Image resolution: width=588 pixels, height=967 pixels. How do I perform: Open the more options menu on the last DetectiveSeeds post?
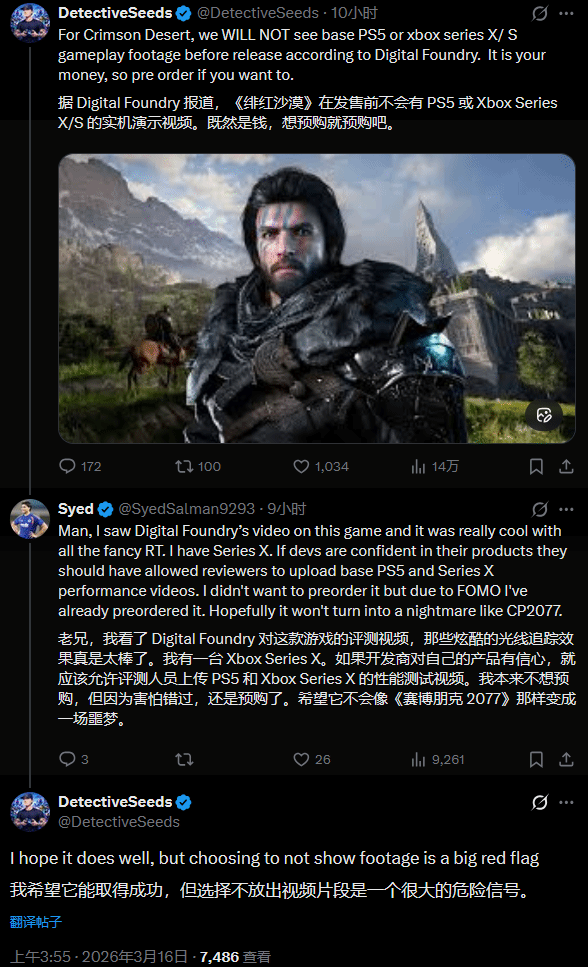click(566, 802)
